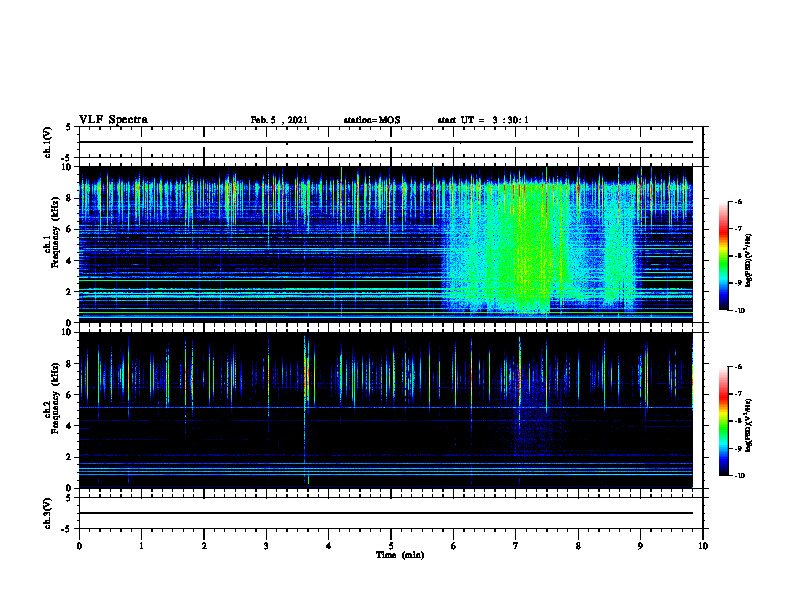
Task: Click the ch.2 spectrogram panel
Action: pos(386,410)
